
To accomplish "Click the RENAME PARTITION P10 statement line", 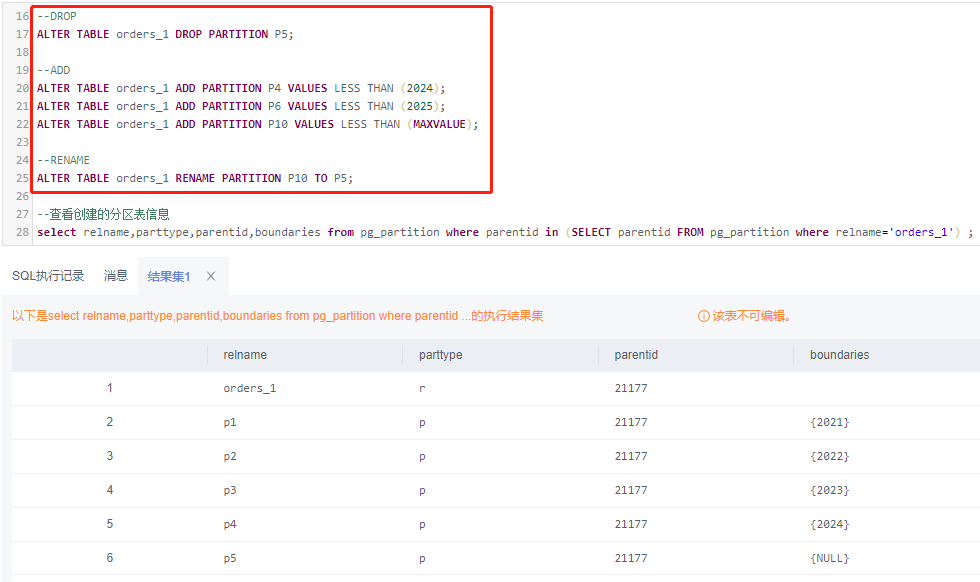I will coord(195,178).
